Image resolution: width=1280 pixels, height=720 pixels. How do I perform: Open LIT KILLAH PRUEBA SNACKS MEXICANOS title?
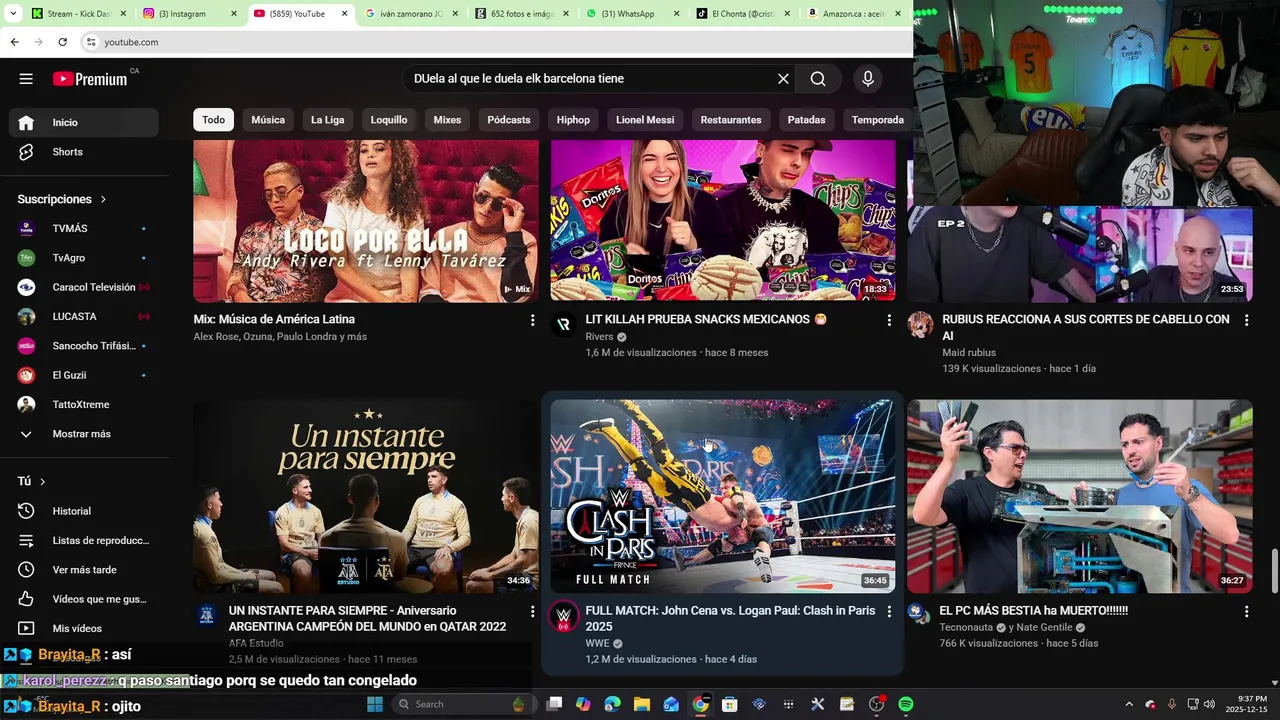[706, 319]
